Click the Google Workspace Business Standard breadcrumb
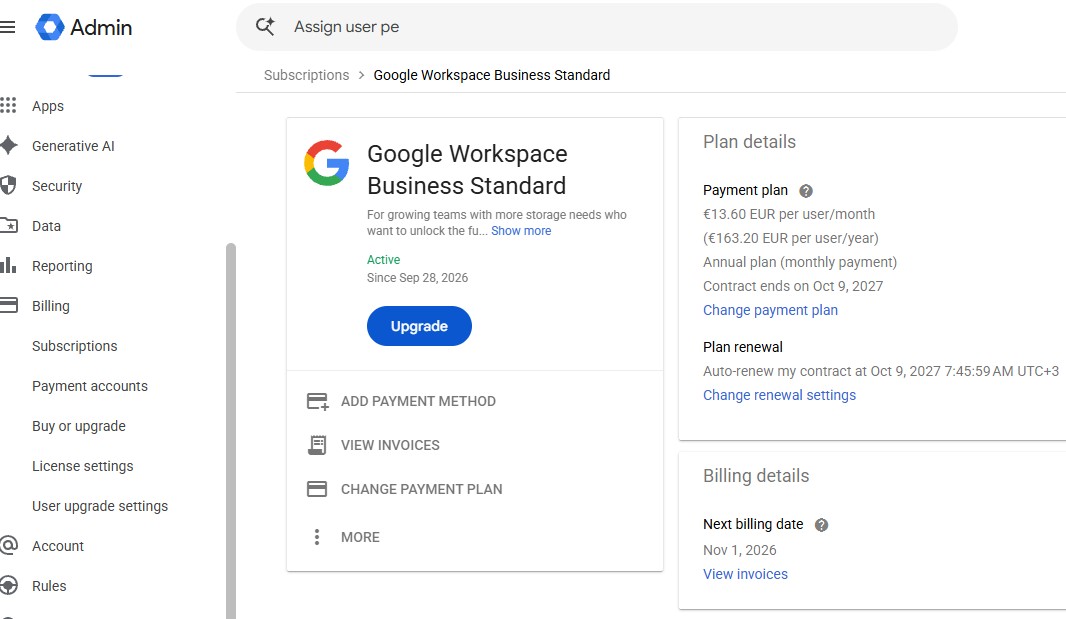The image size is (1066, 619). point(492,75)
